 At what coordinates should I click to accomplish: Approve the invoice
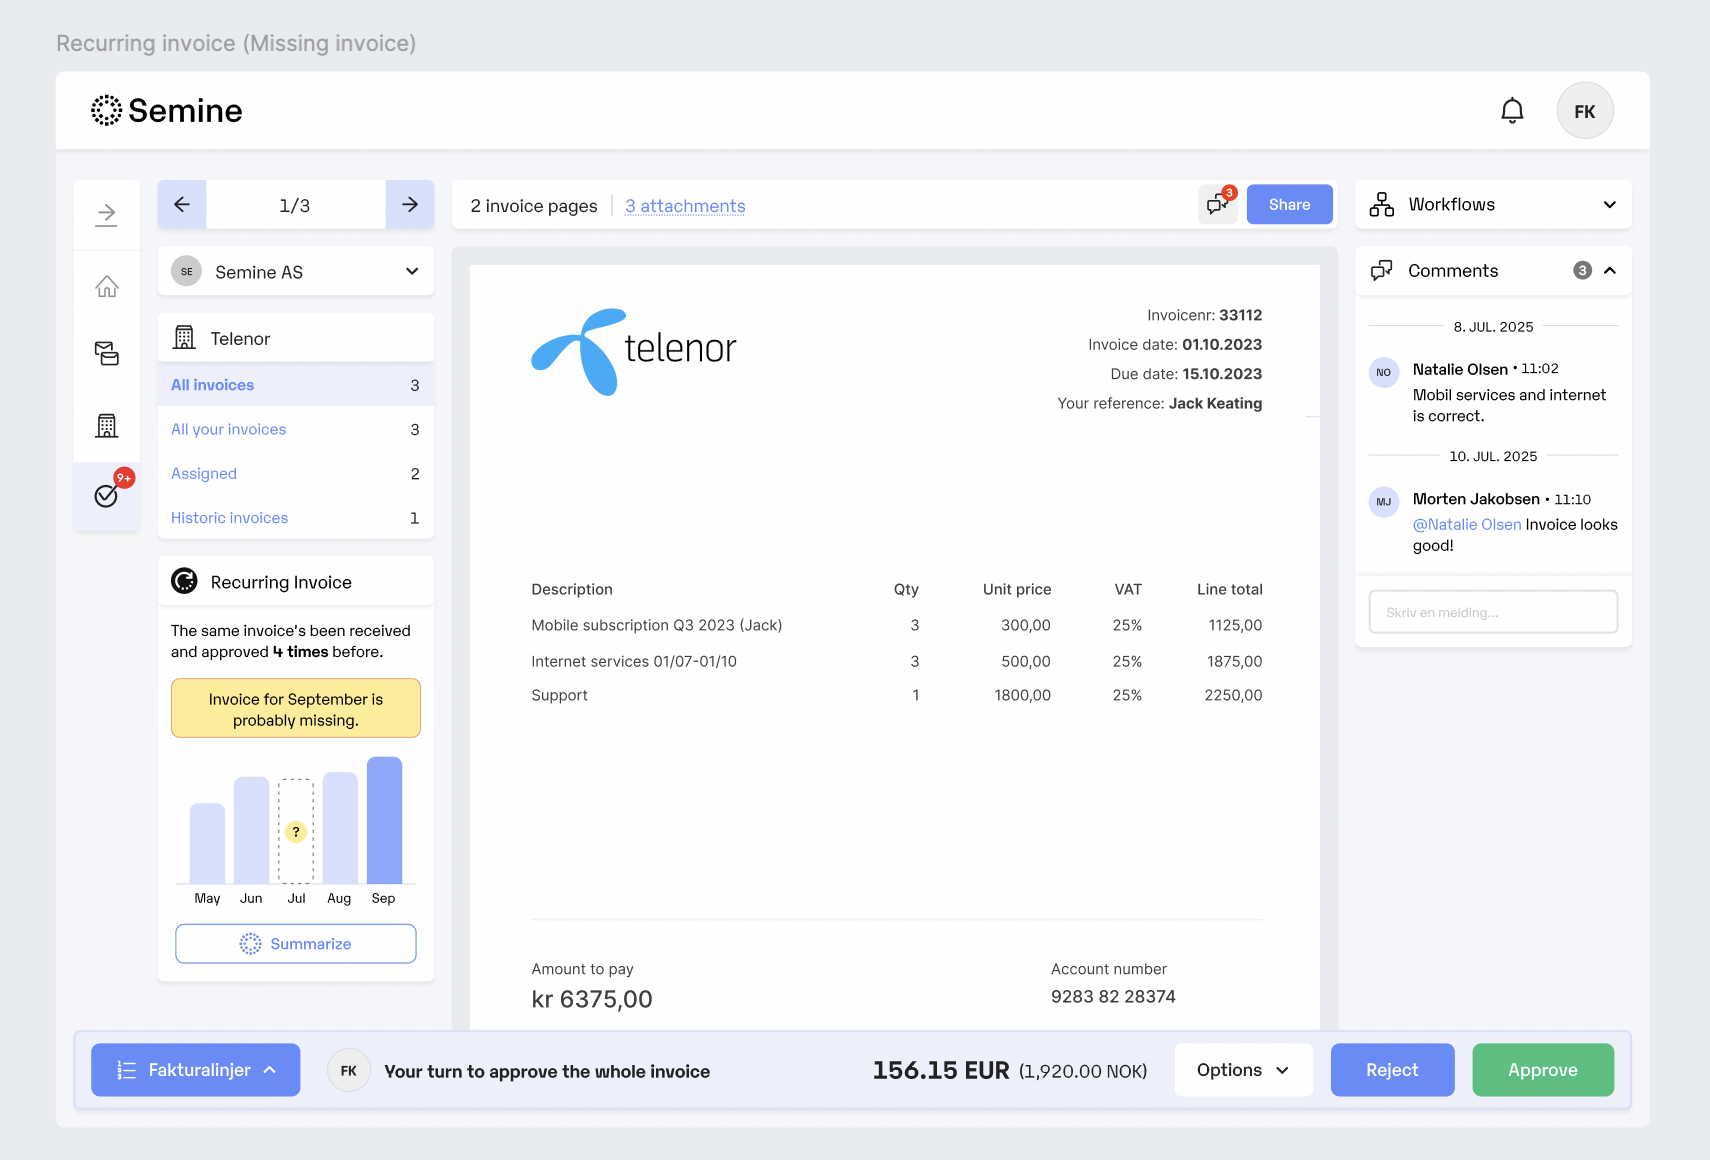click(1543, 1070)
